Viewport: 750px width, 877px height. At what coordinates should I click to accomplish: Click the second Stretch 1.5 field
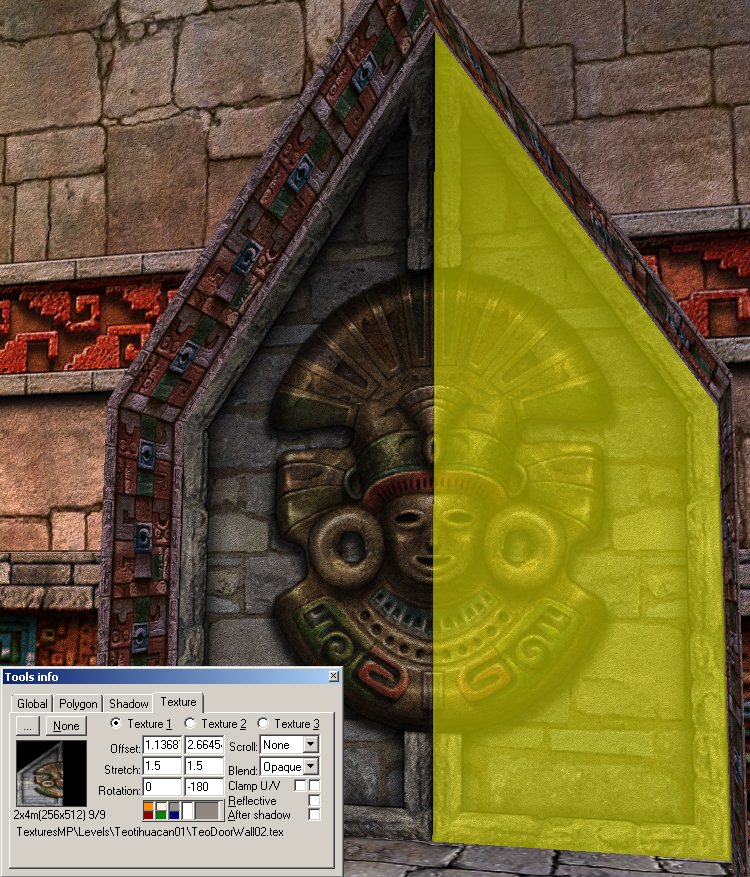pos(204,766)
